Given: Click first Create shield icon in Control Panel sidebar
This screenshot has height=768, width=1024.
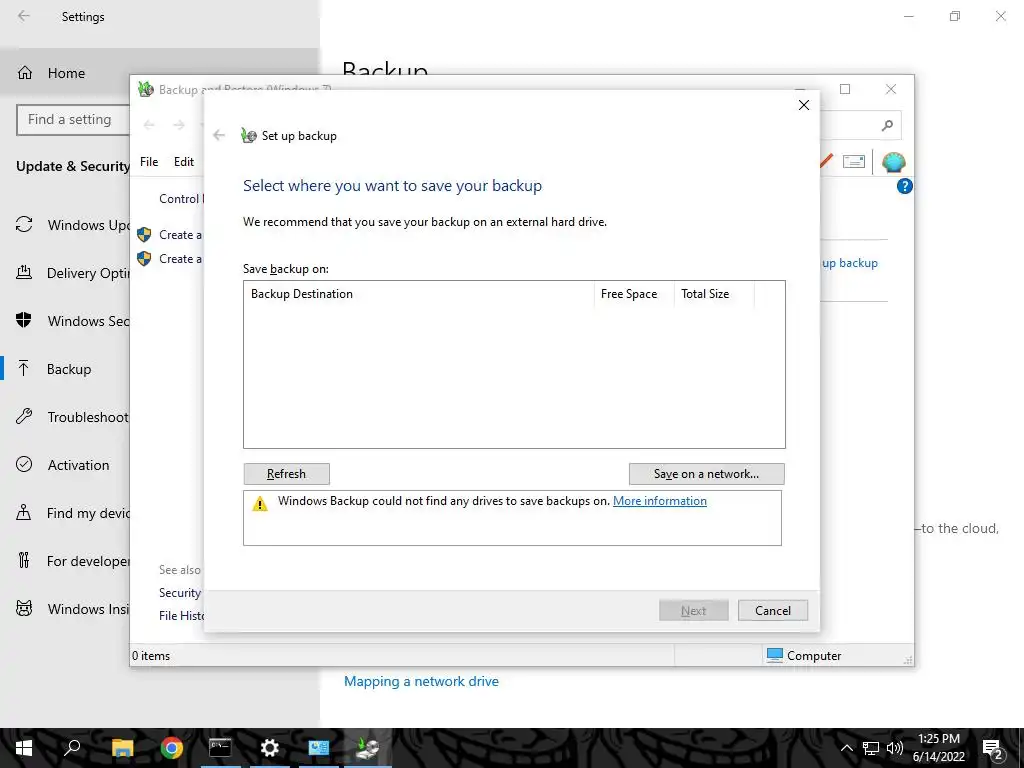Looking at the screenshot, I should coord(144,234).
